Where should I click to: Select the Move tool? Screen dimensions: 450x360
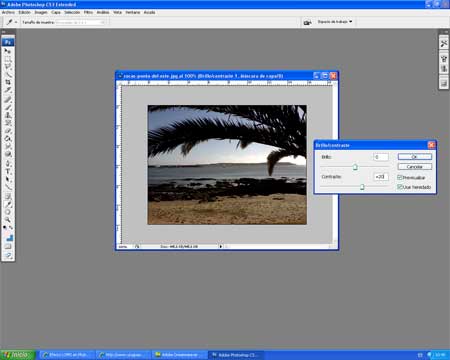click(8, 51)
